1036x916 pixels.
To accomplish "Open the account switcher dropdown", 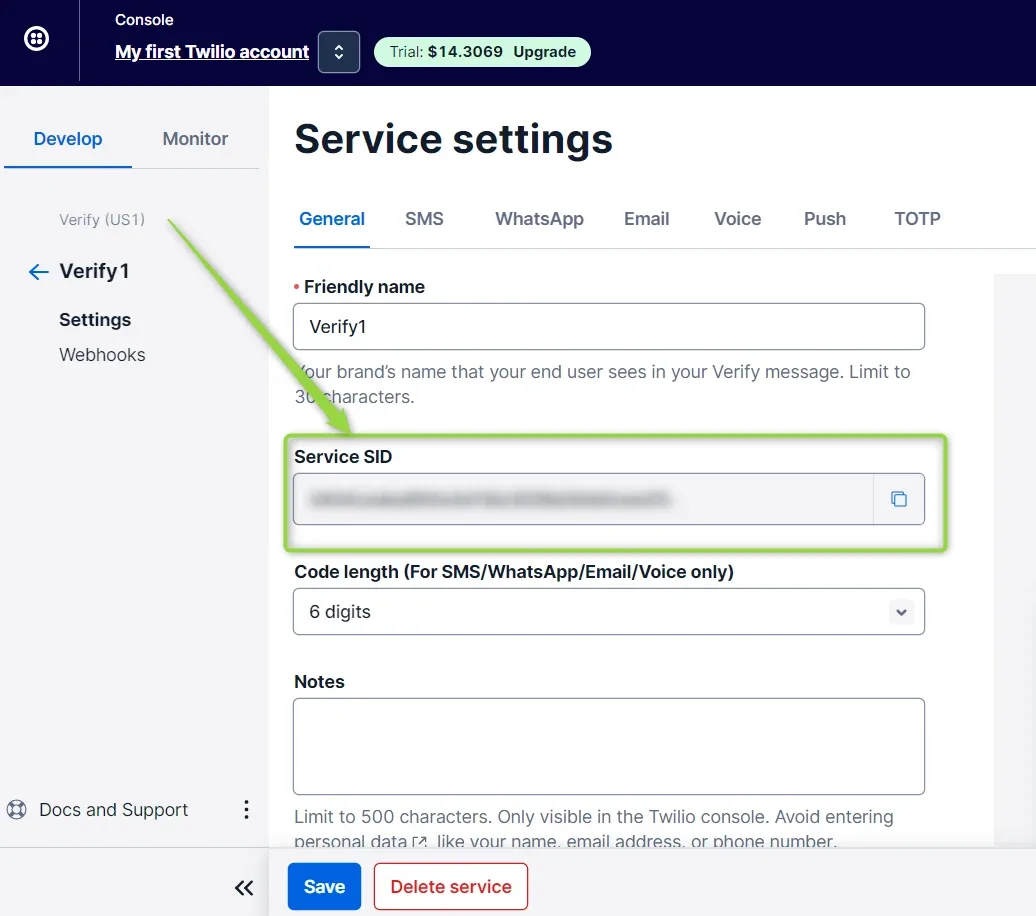I will [338, 52].
